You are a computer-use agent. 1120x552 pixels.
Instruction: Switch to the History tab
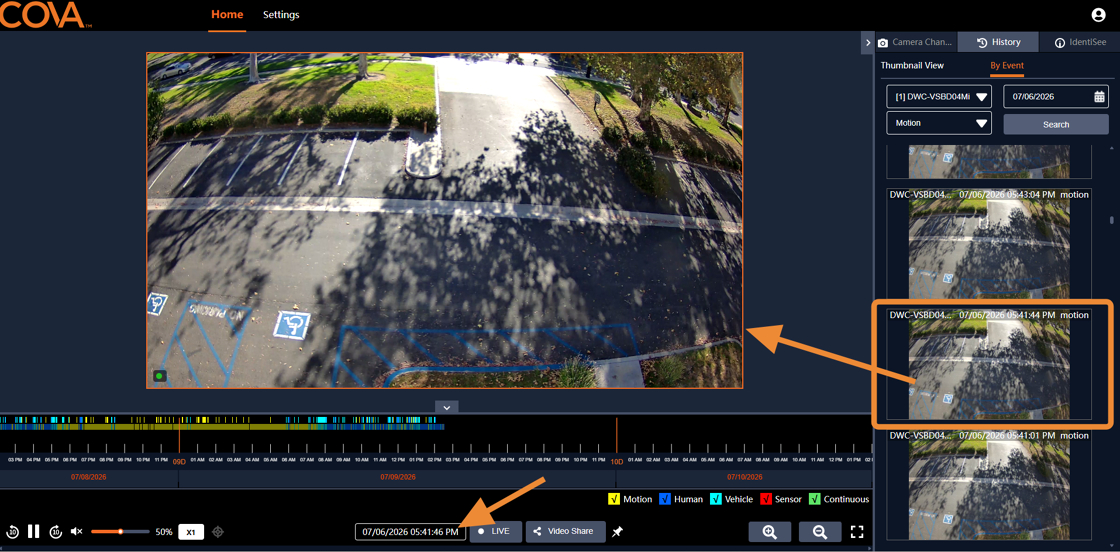click(x=998, y=43)
